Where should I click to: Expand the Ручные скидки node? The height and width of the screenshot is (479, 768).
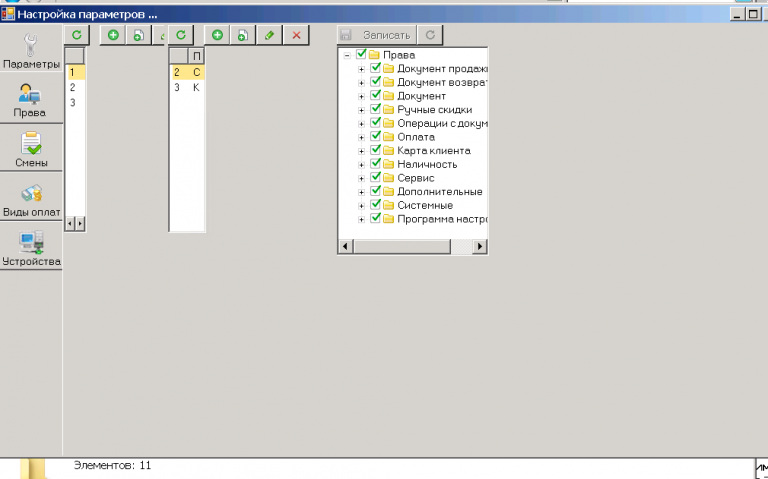coord(361,110)
